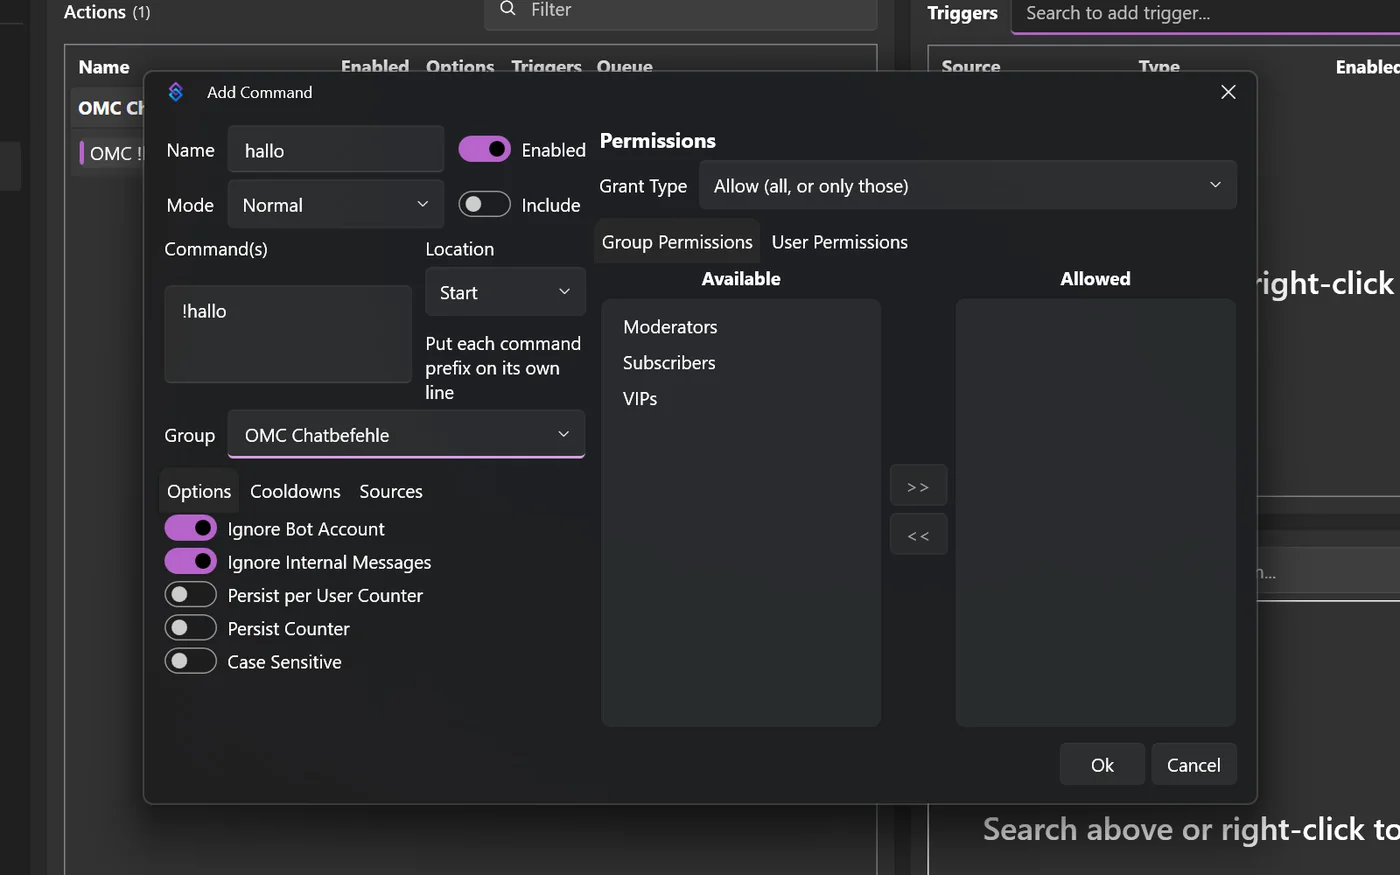This screenshot has height=875, width=1400.
Task: Edit the Name field containing hallo
Action: coord(336,150)
